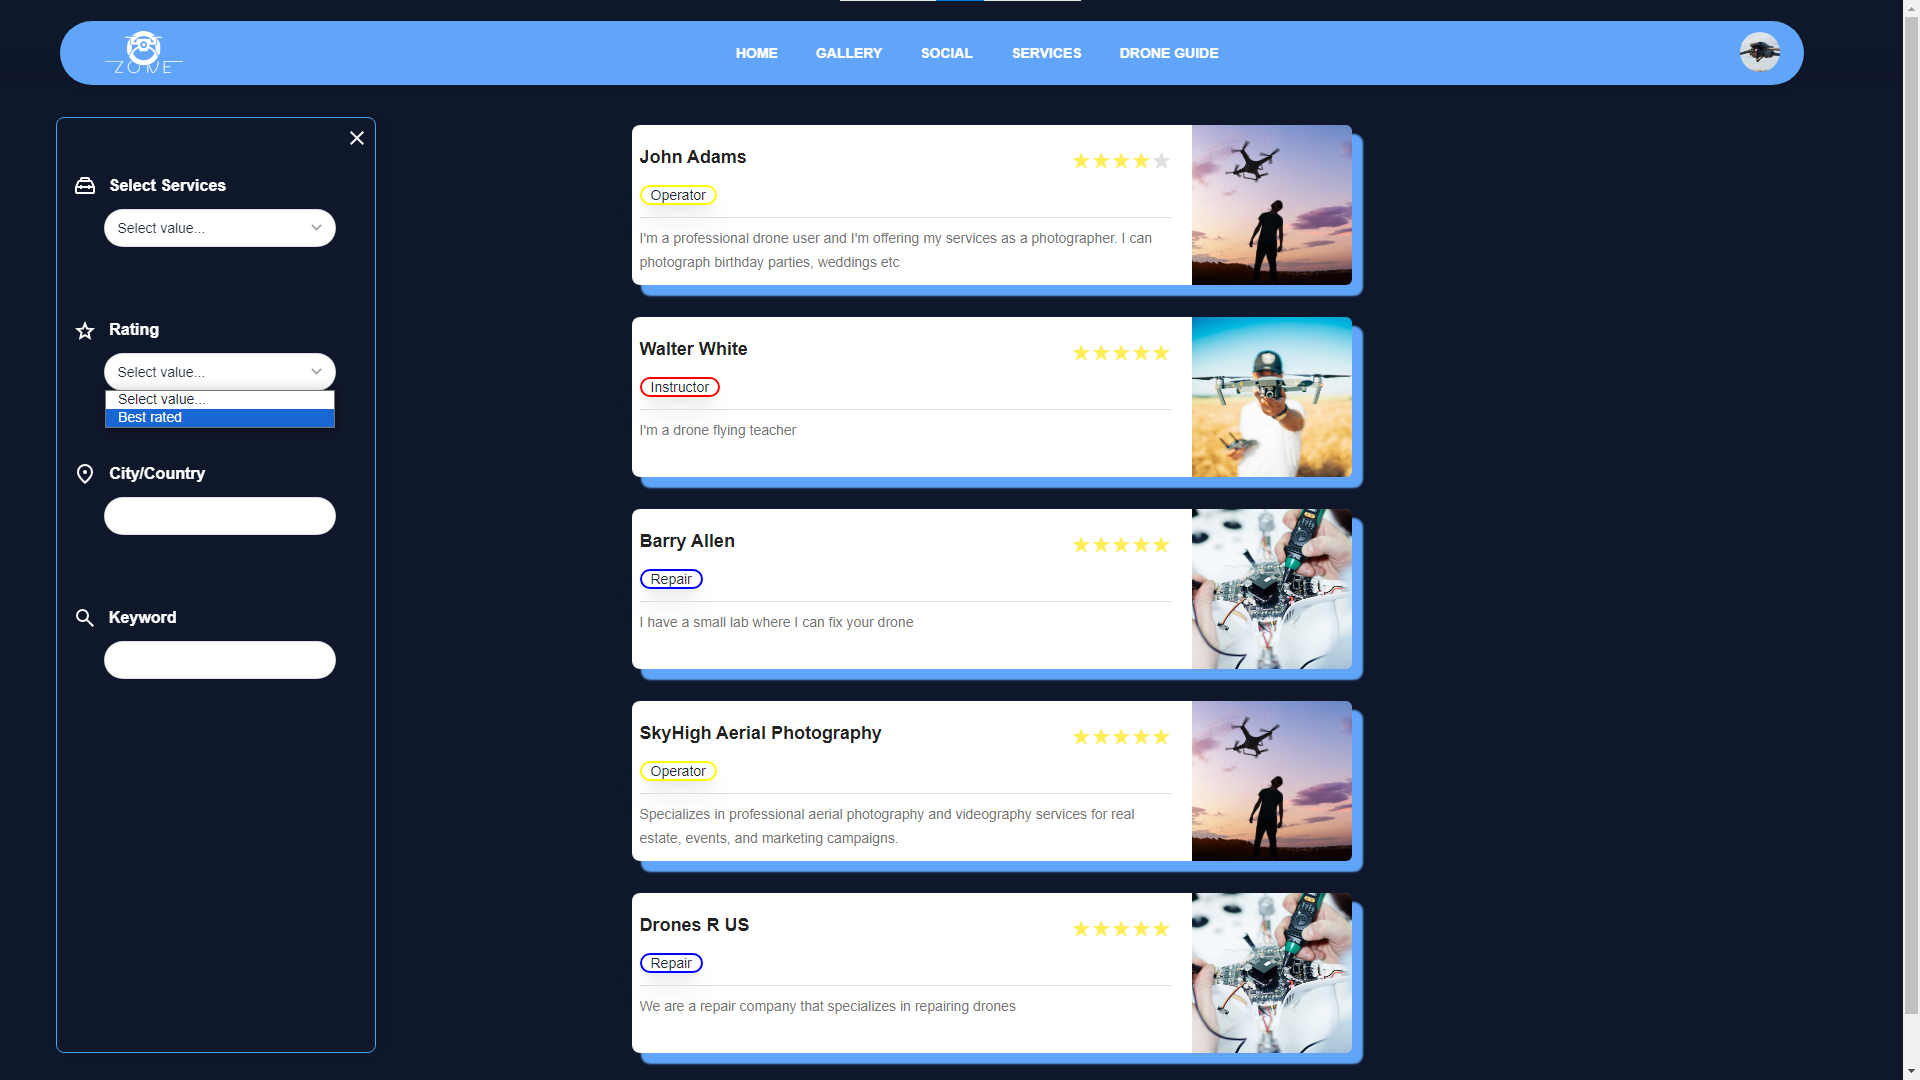Go to the Gallery page
This screenshot has width=1920, height=1080.
coord(848,53)
